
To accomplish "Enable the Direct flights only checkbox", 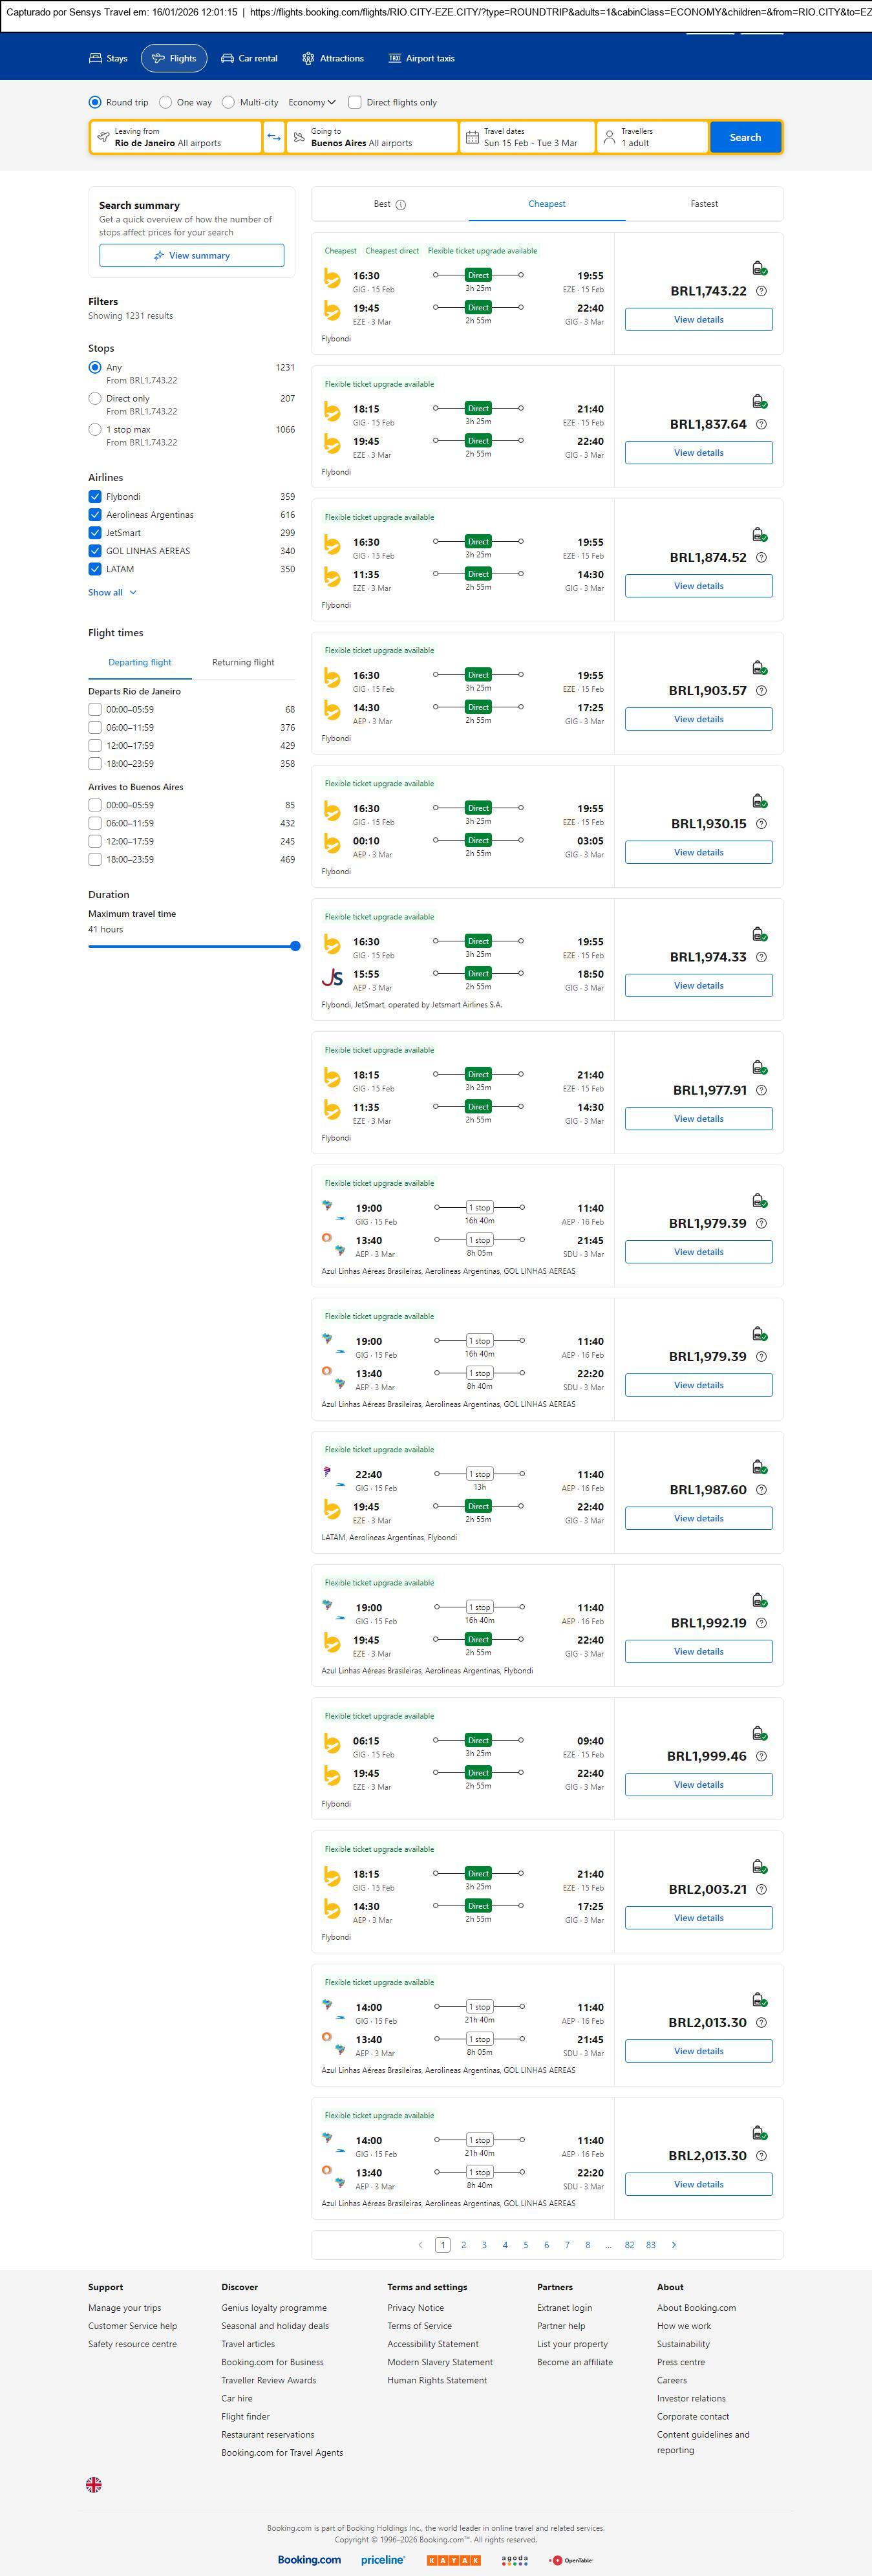I will [x=354, y=102].
